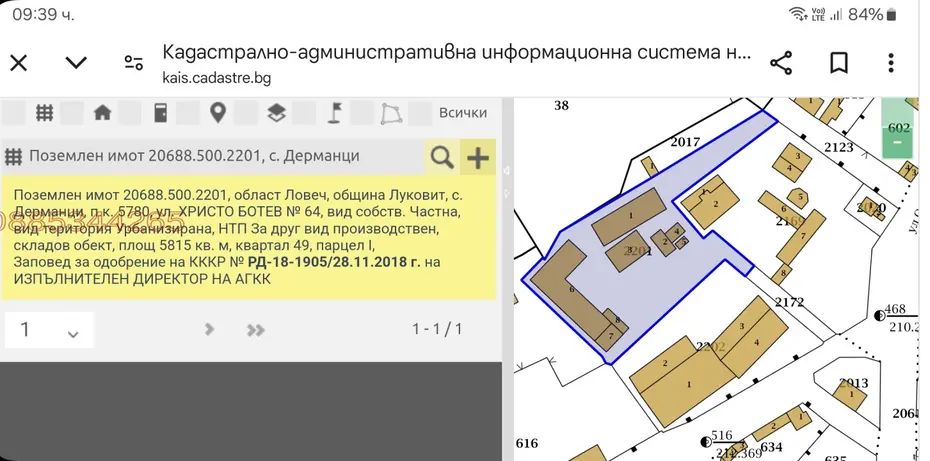Select the geodetic point flag icon
The image size is (930, 461).
click(x=334, y=113)
